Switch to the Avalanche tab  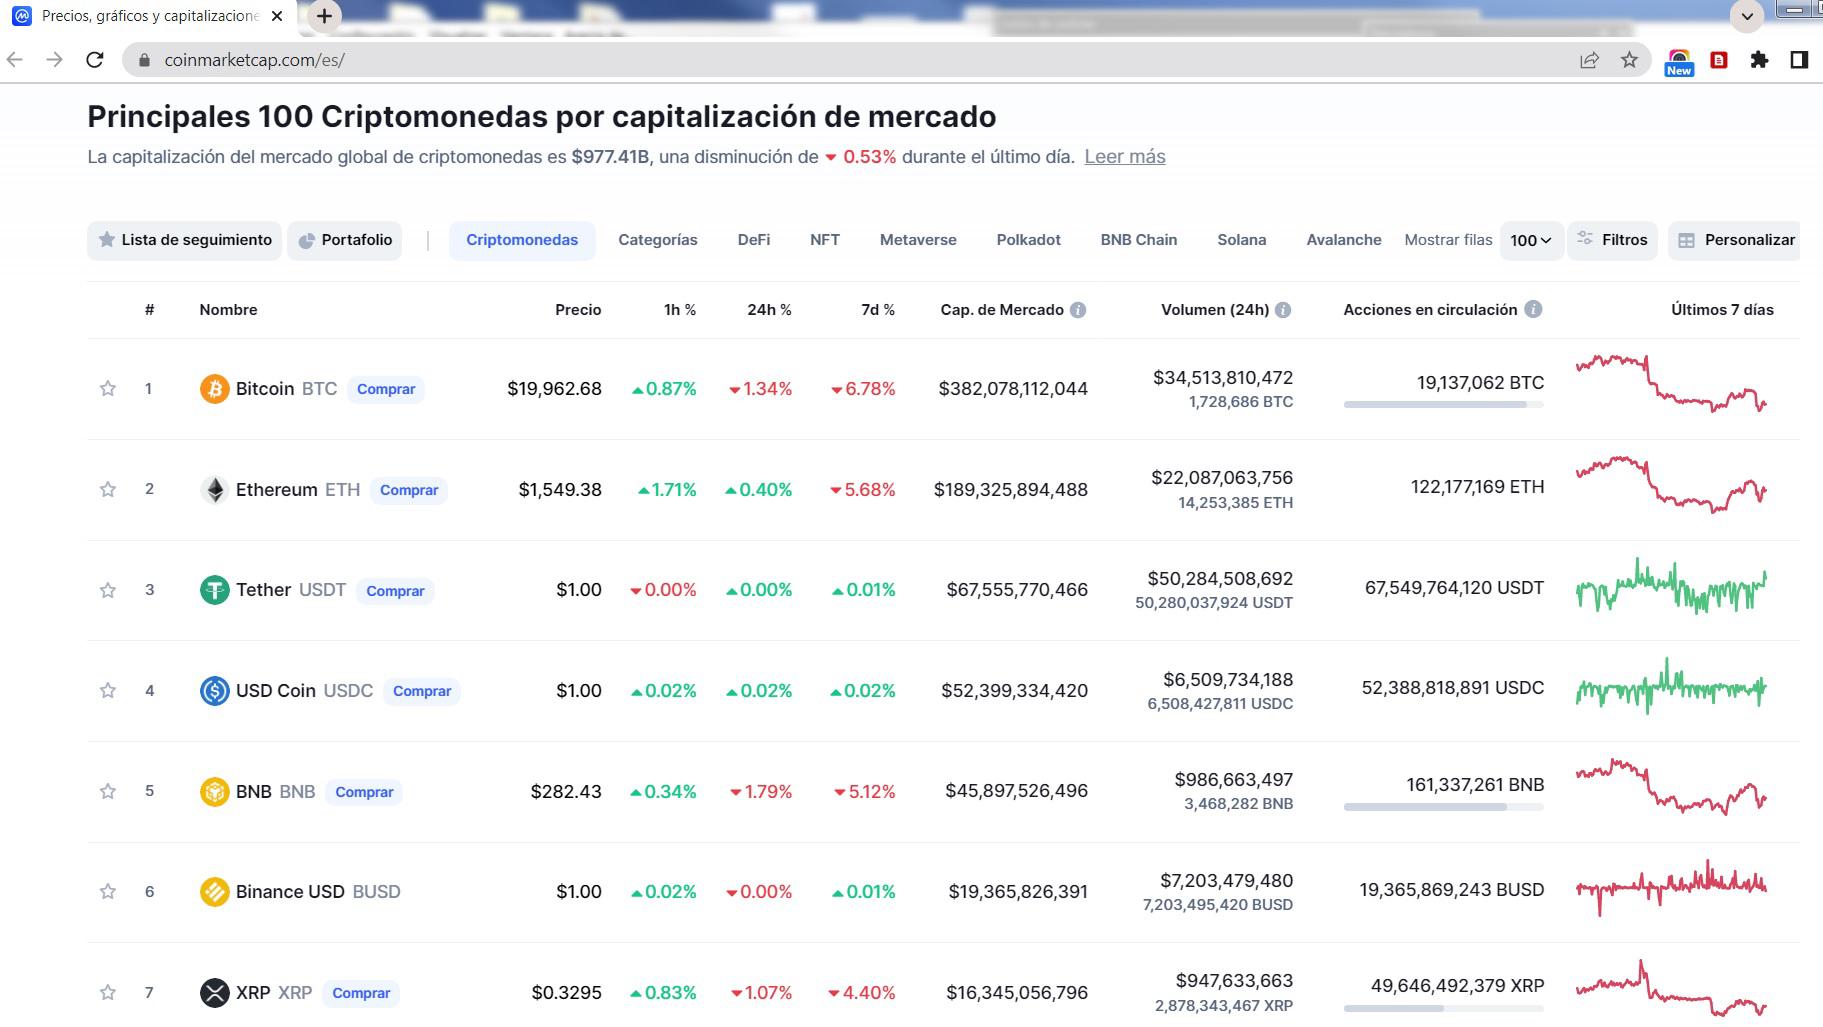(1344, 241)
